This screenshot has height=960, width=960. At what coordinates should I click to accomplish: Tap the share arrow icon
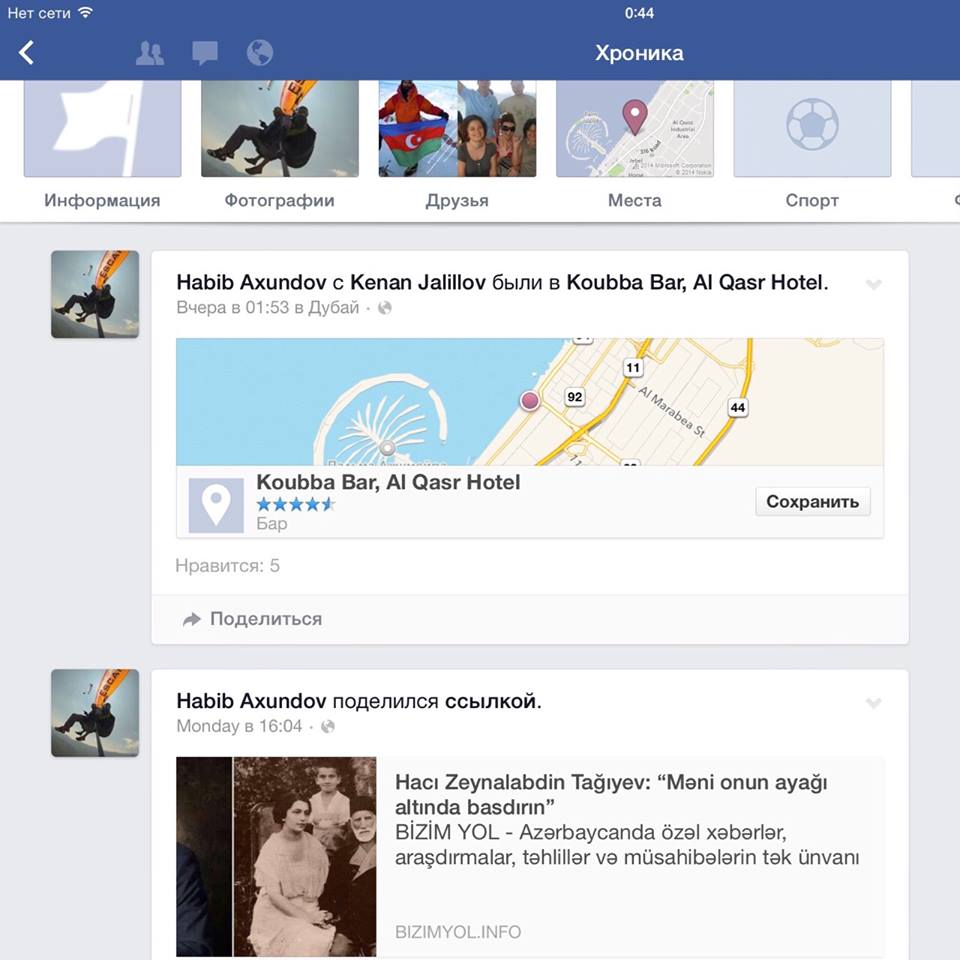192,620
